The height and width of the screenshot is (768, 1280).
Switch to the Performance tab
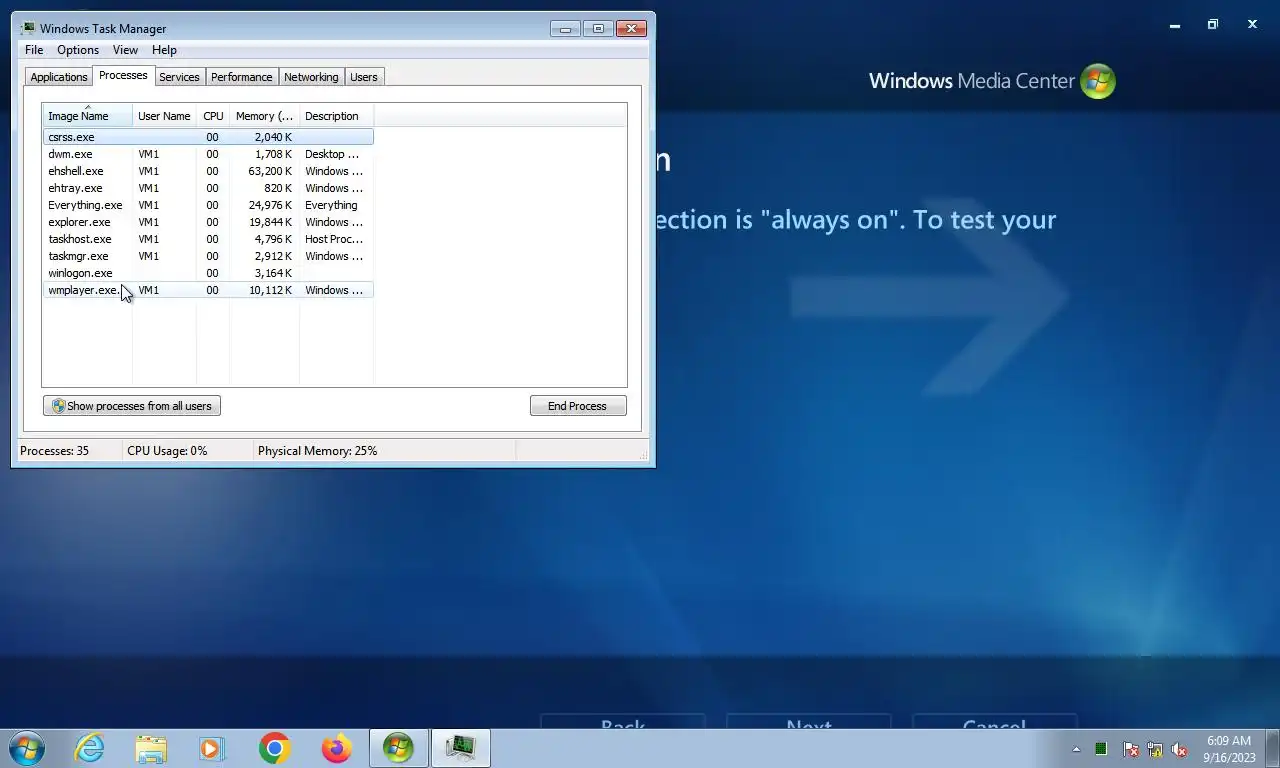(241, 77)
